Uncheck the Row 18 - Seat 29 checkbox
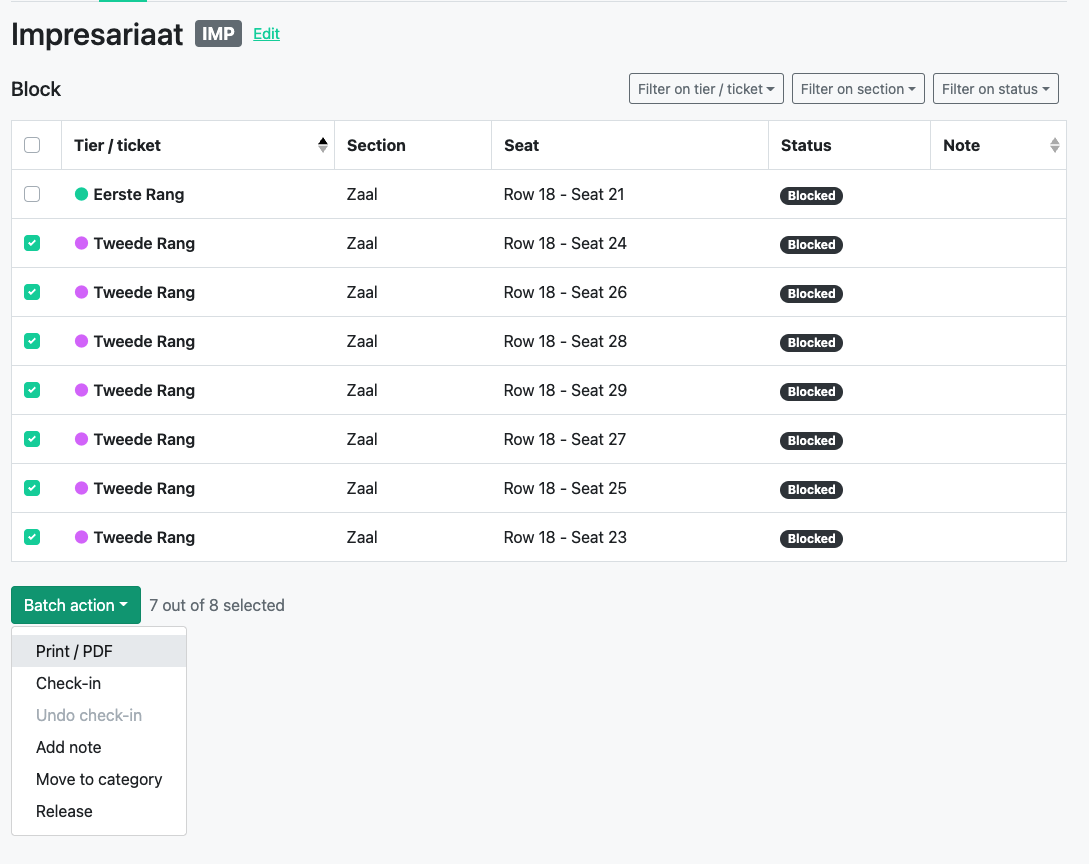Screen dimensions: 1089x864 coord(32,390)
